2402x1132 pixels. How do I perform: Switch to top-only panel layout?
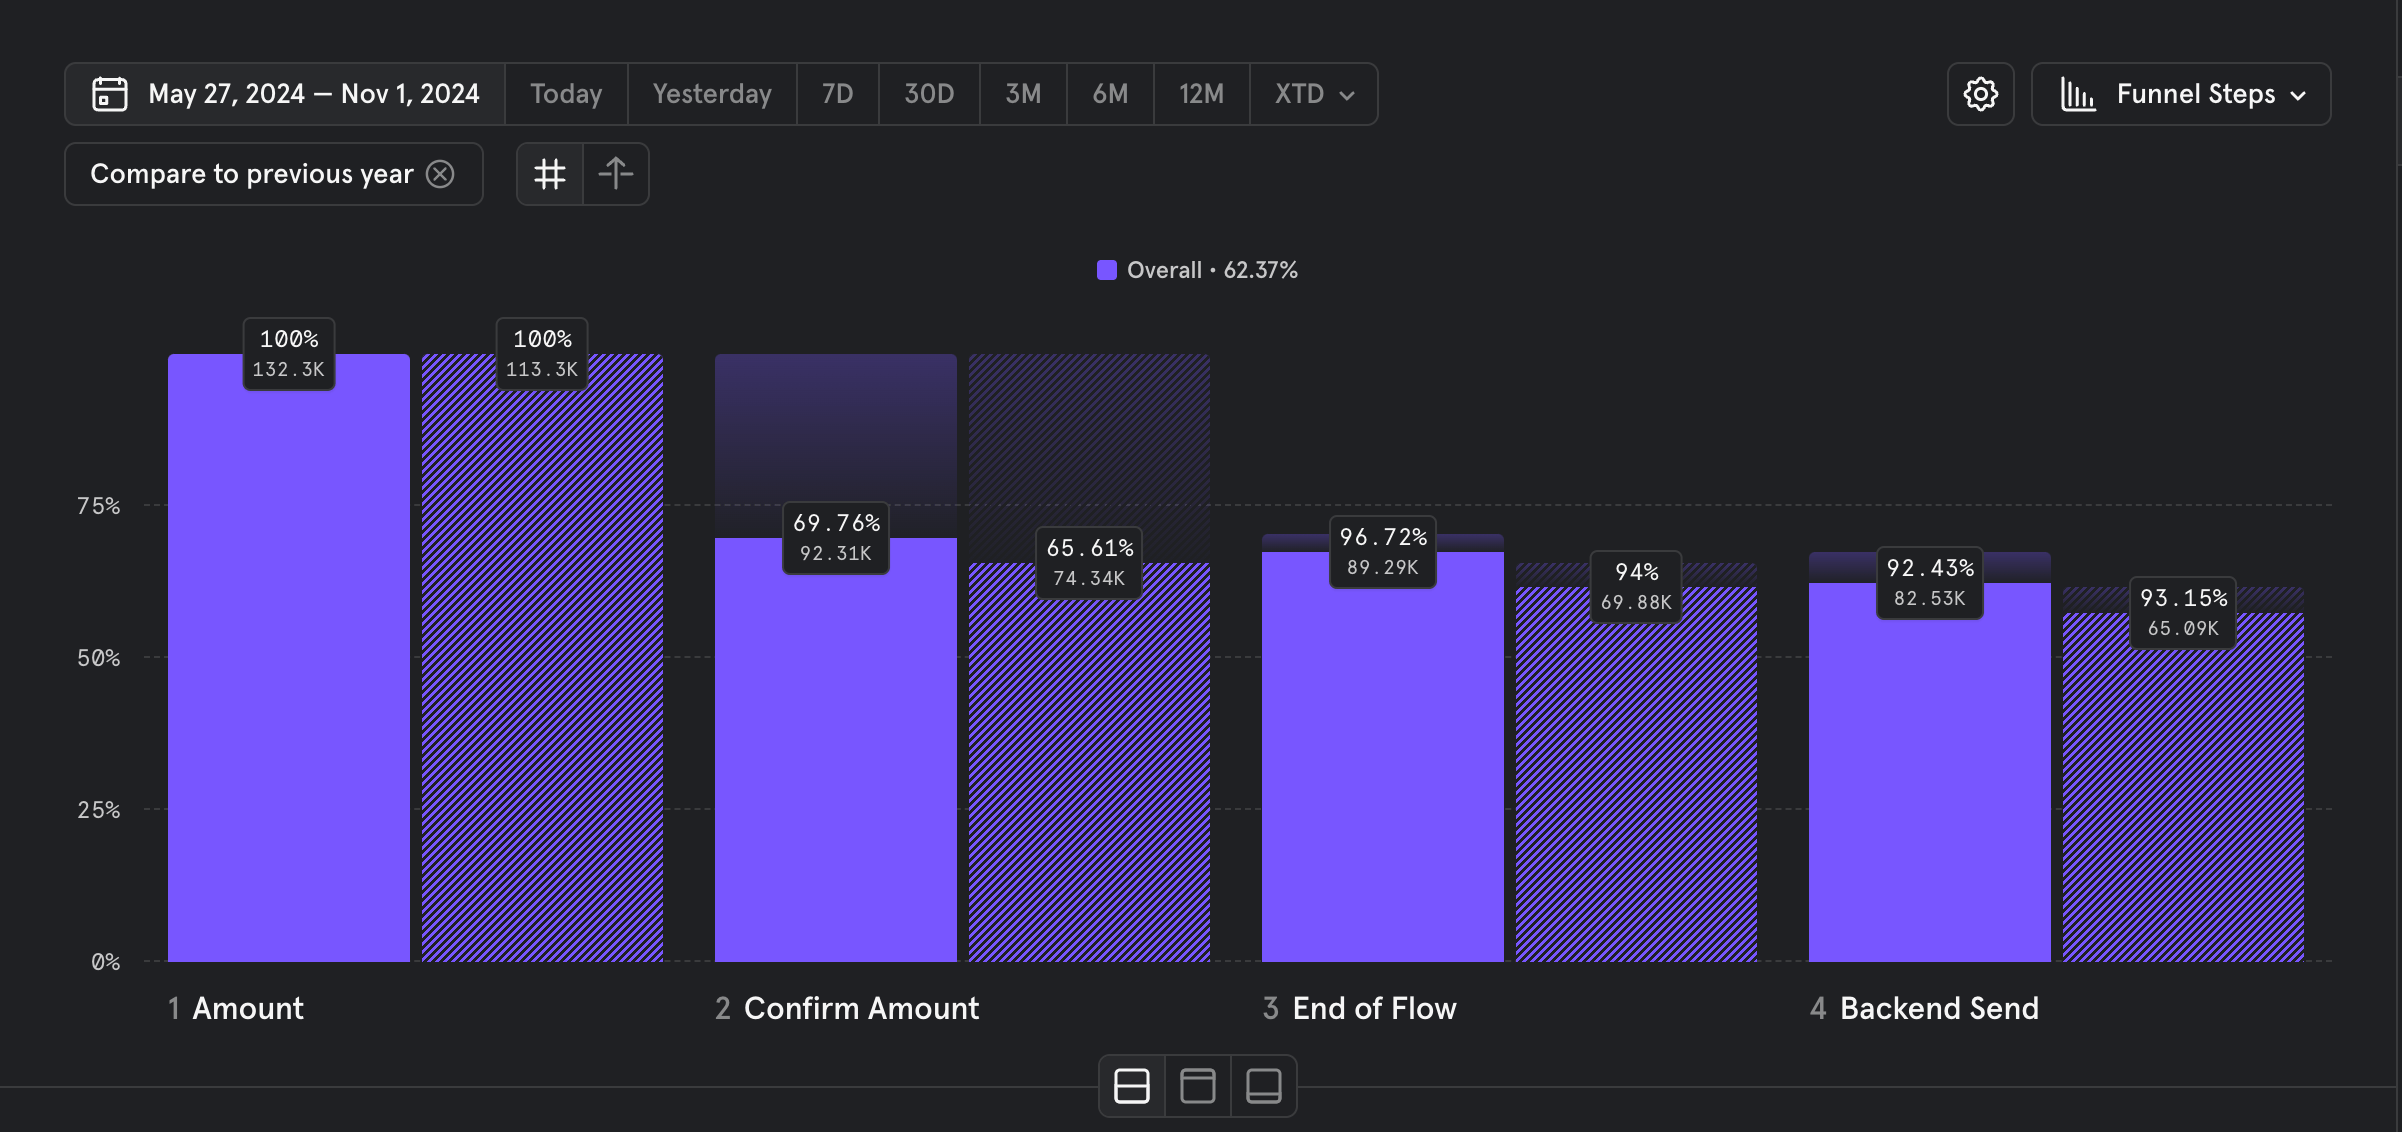1197,1086
